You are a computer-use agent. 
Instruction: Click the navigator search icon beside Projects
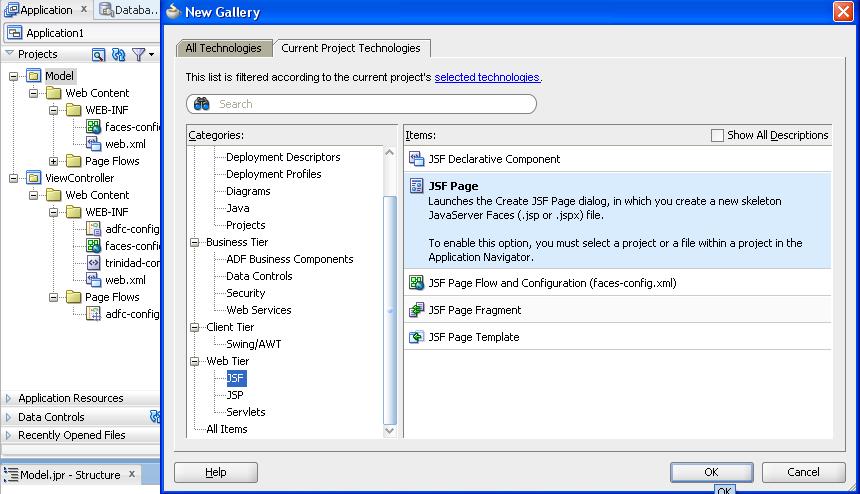point(99,54)
